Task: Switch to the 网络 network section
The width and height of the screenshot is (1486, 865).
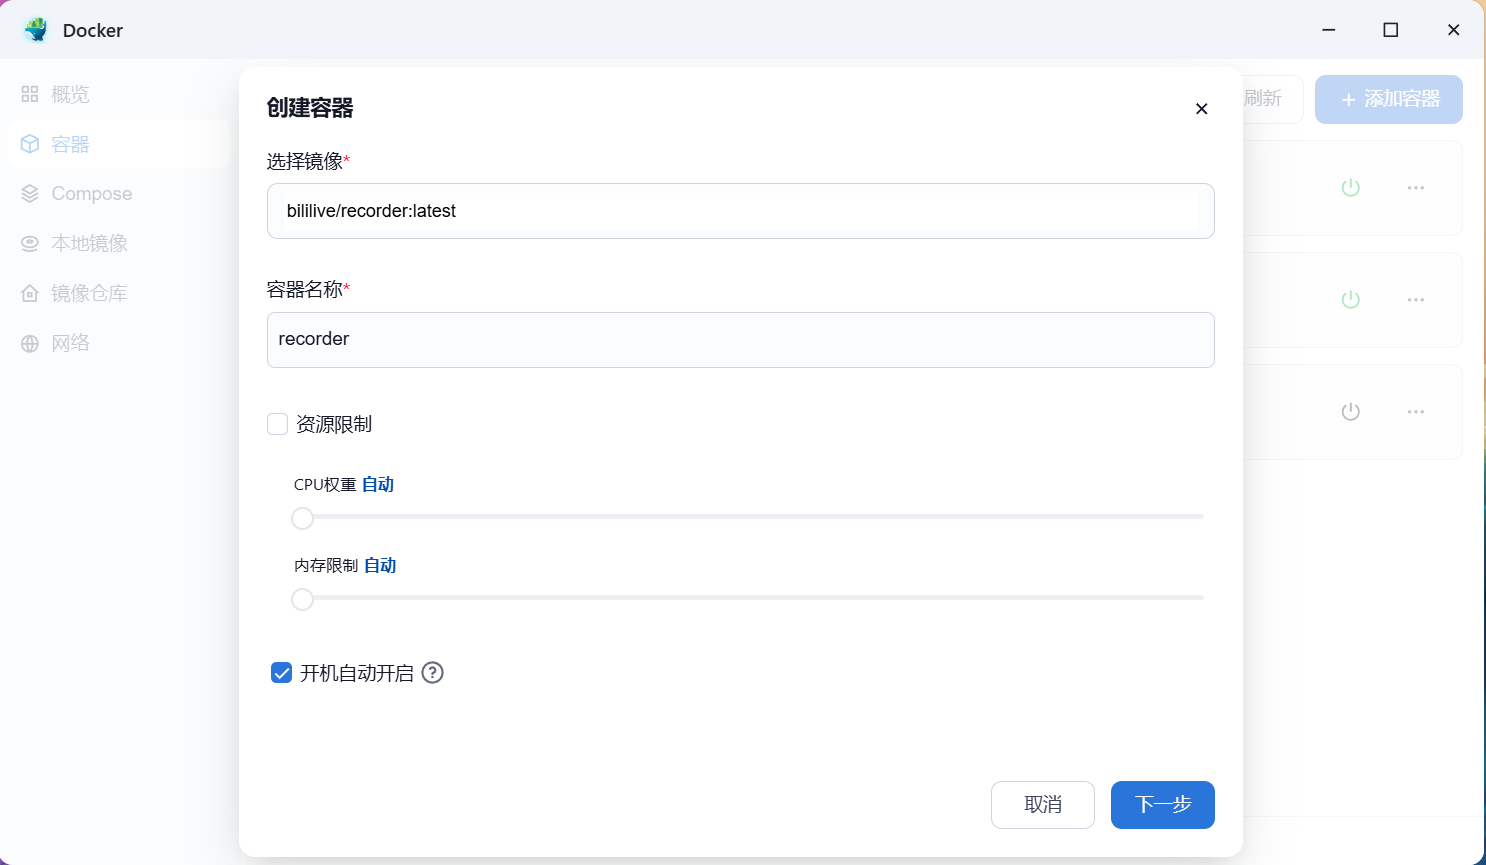Action: pos(118,343)
